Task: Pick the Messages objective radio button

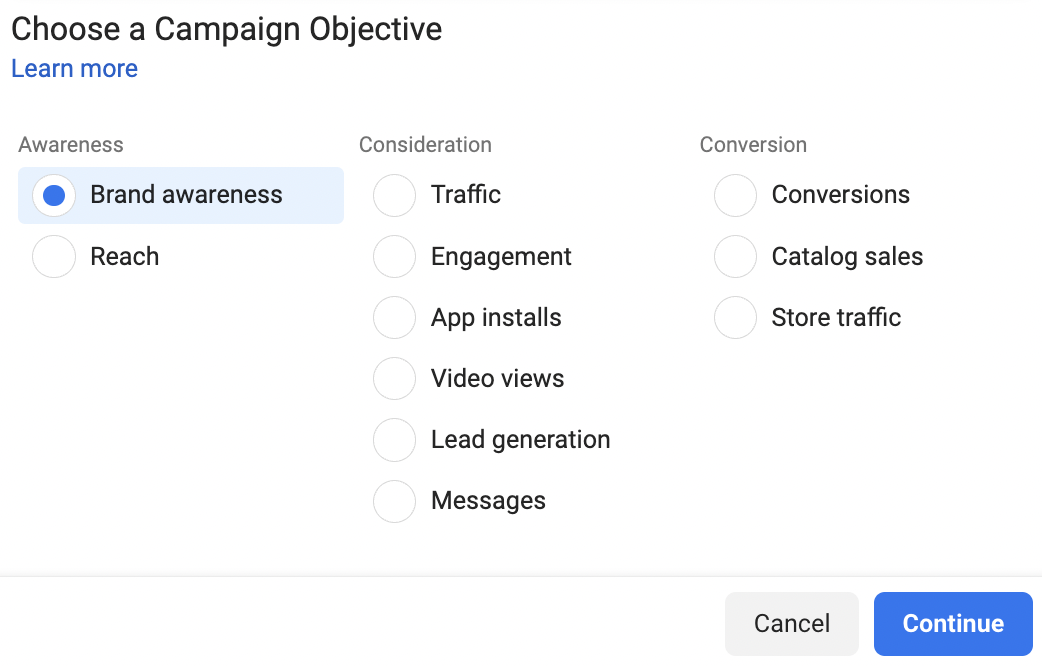Action: point(394,501)
